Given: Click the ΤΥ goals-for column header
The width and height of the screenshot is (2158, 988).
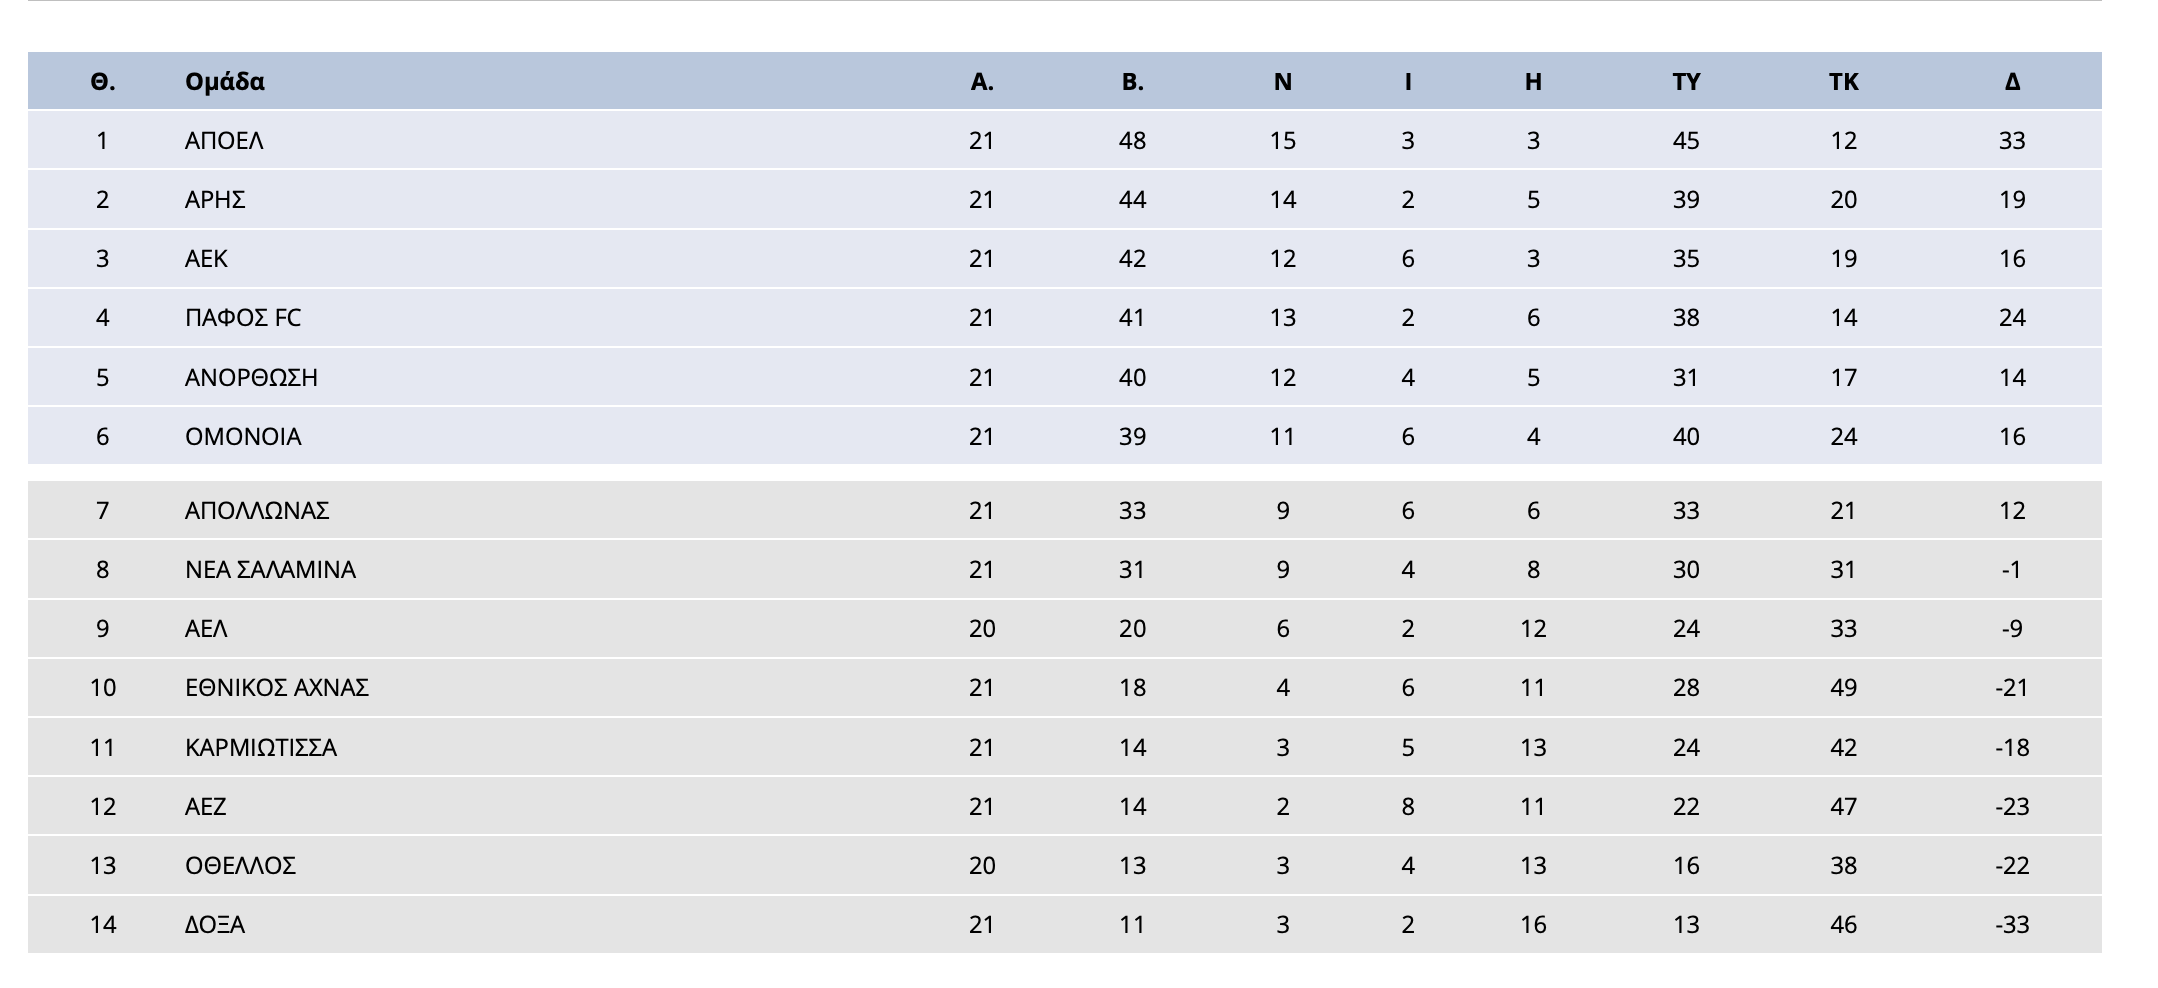Looking at the screenshot, I should [x=1686, y=82].
